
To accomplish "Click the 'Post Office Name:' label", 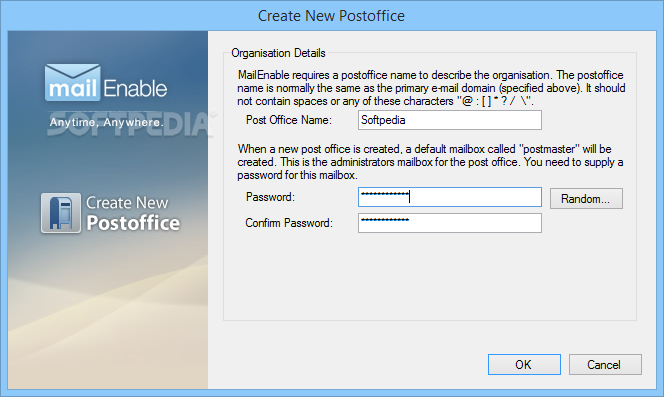I will coord(289,120).
